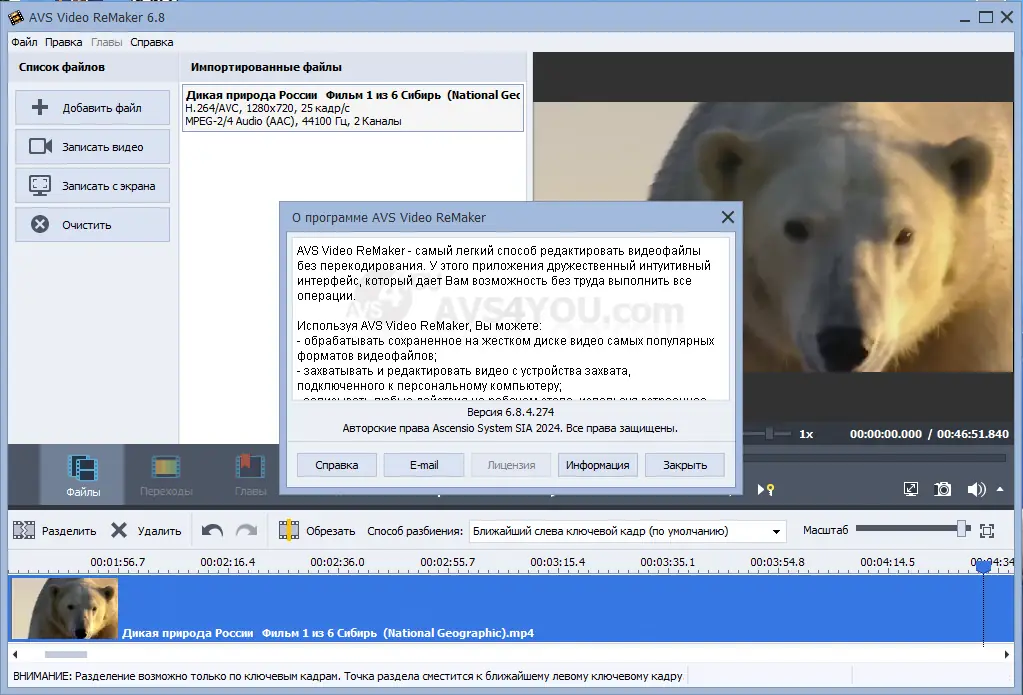Open the Files tab filmstrip icon
The width and height of the screenshot is (1023, 695).
(83, 468)
